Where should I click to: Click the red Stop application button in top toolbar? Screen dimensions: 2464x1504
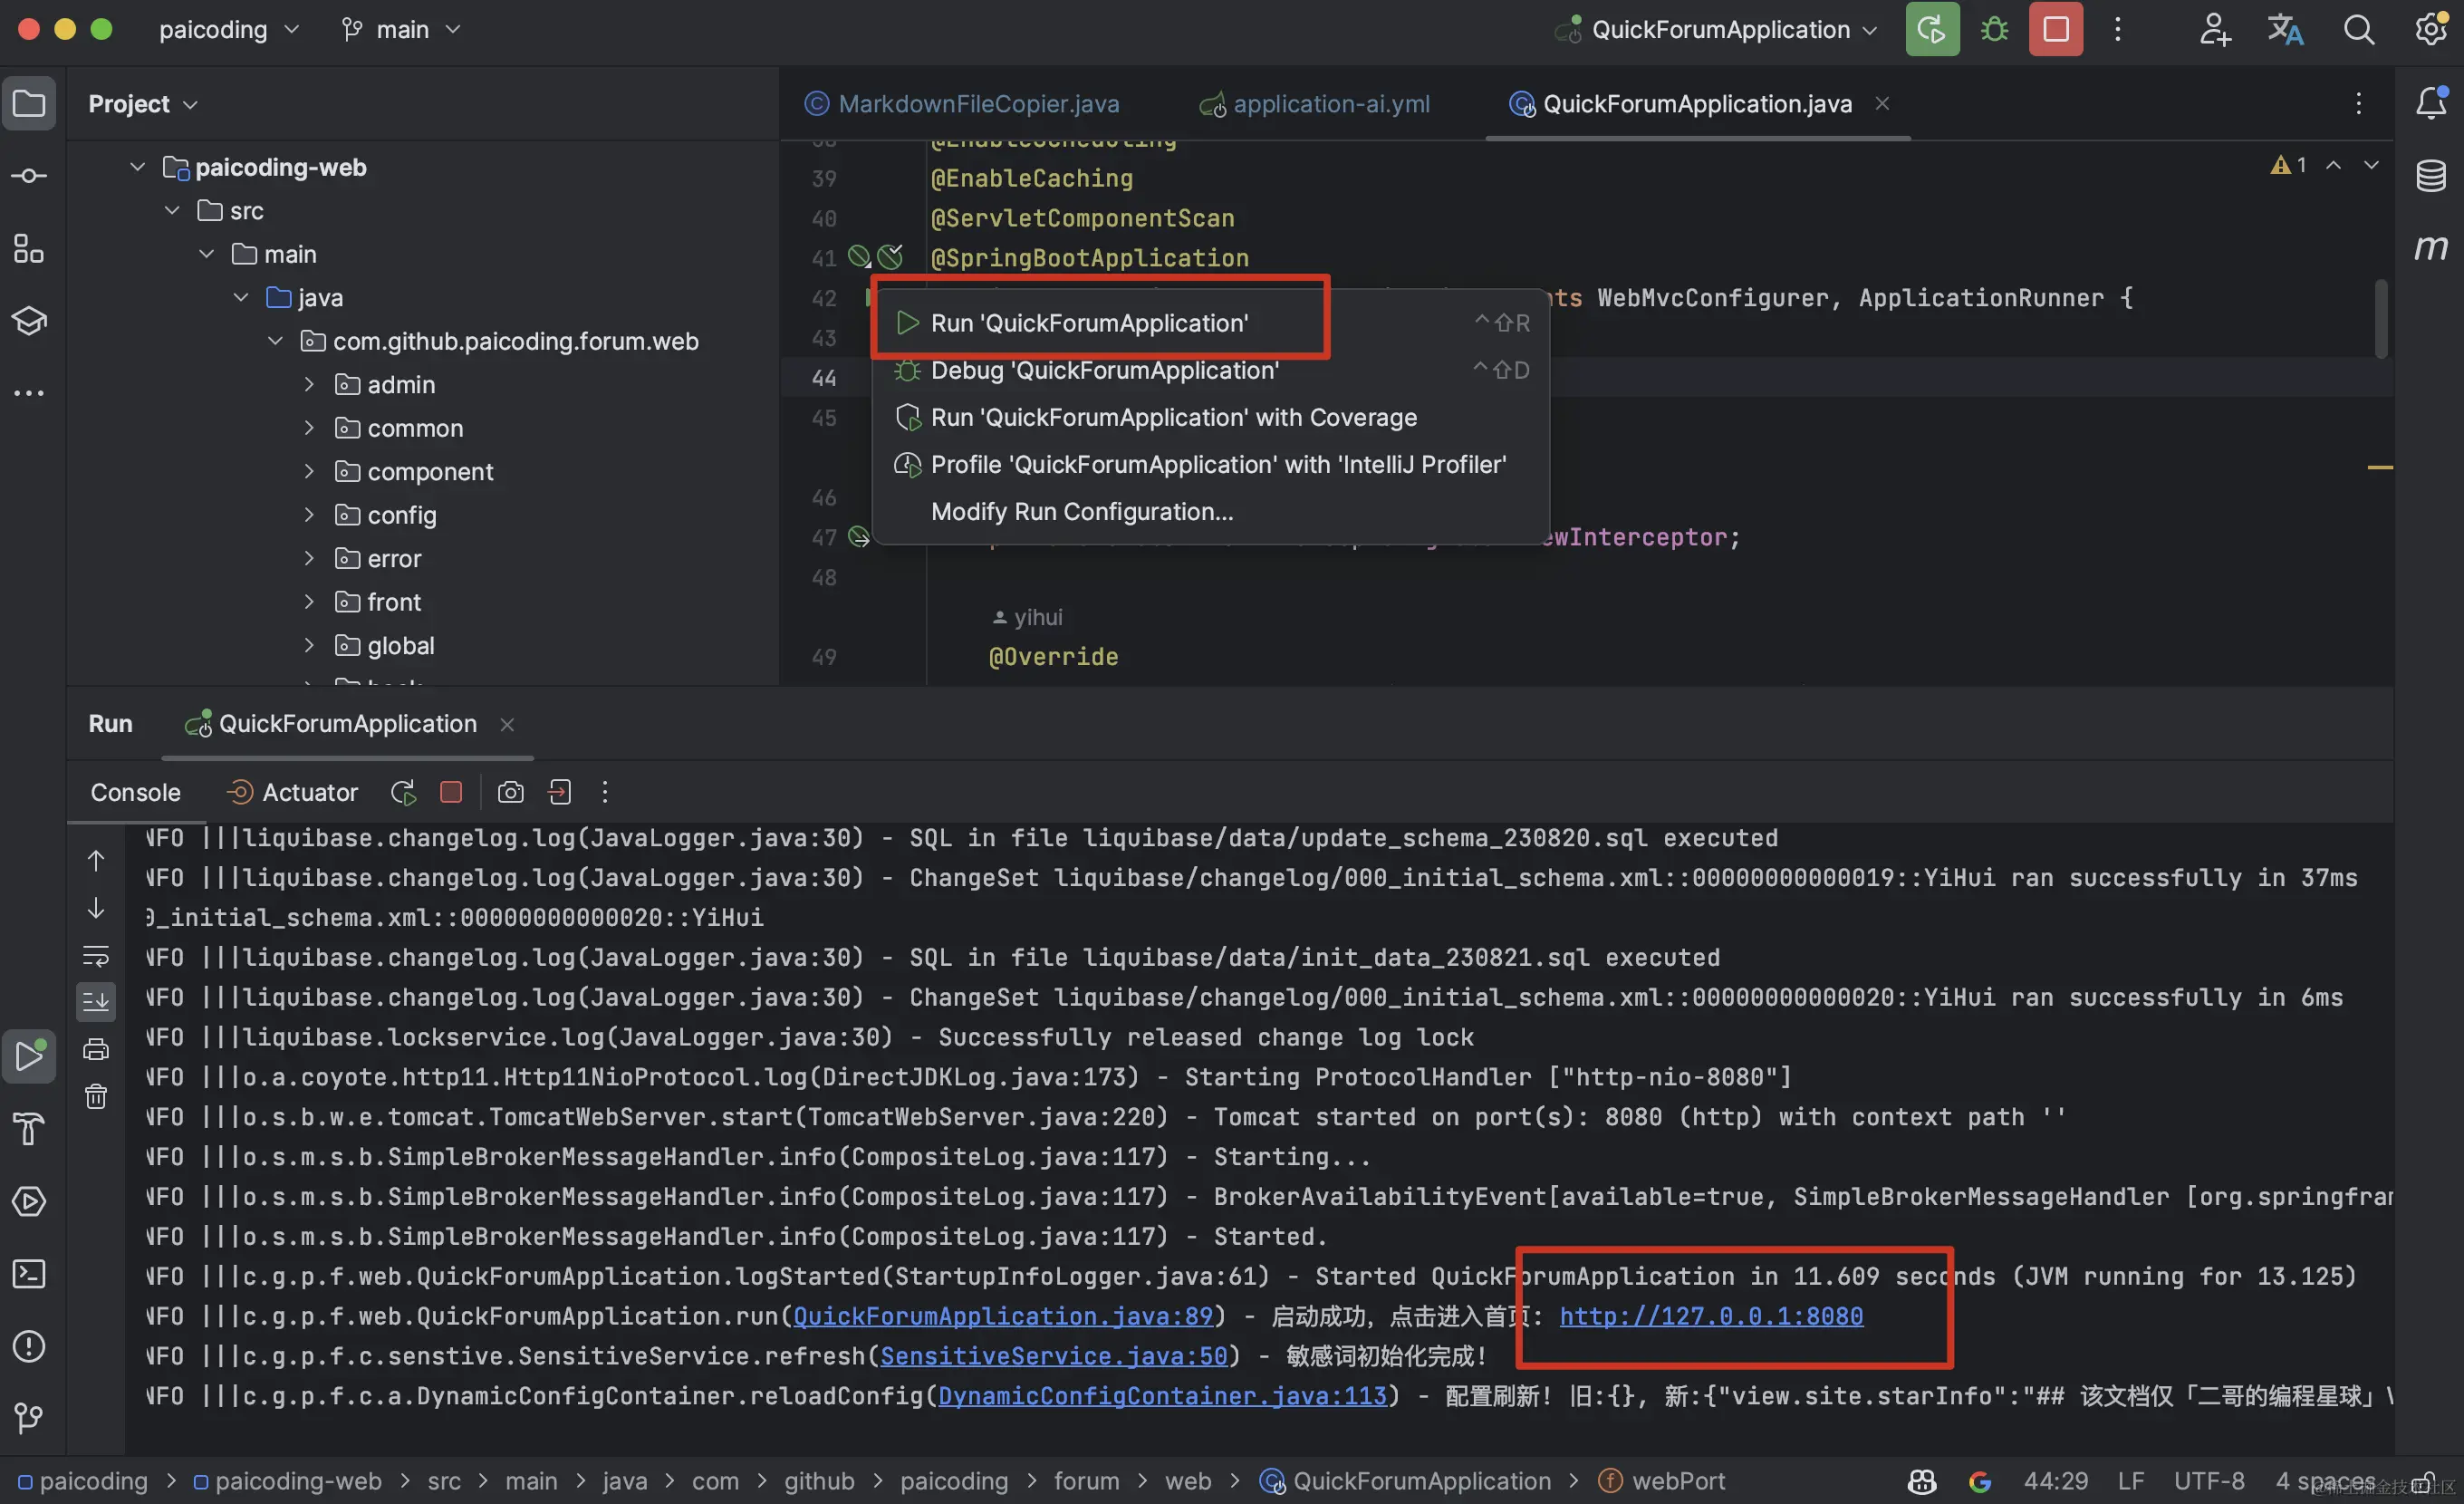[x=2055, y=29]
